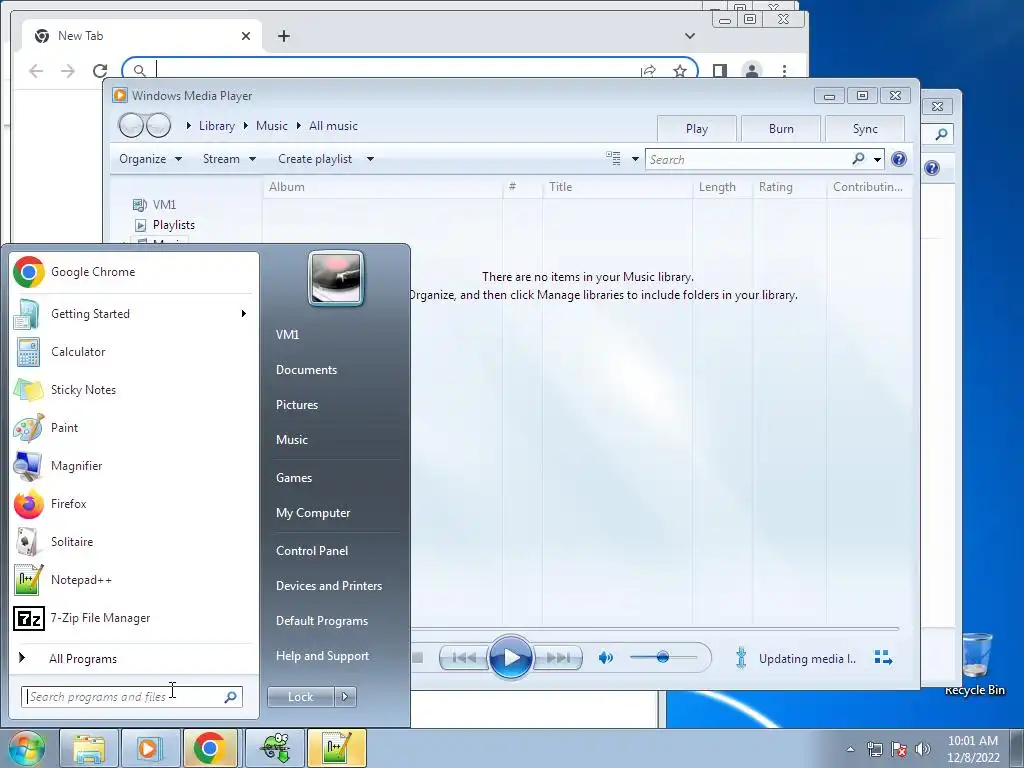Click Search programs and files box
This screenshot has width=1024, height=768.
(131, 697)
